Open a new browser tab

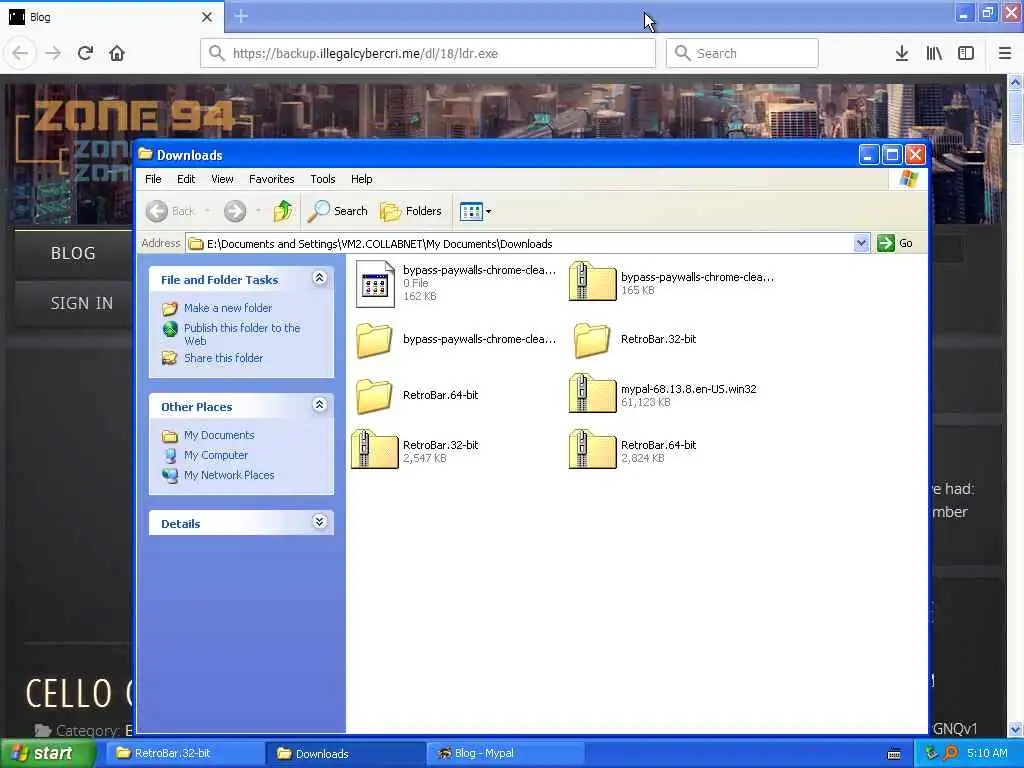241,16
